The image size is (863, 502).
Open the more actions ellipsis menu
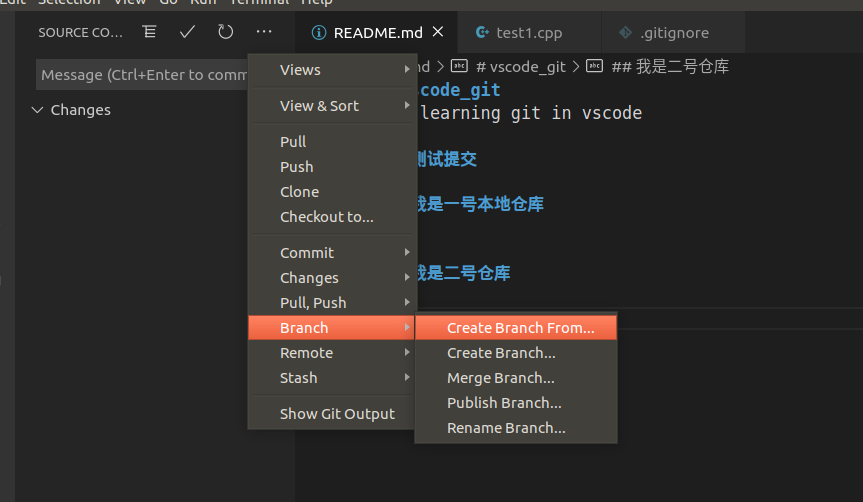coord(264,32)
